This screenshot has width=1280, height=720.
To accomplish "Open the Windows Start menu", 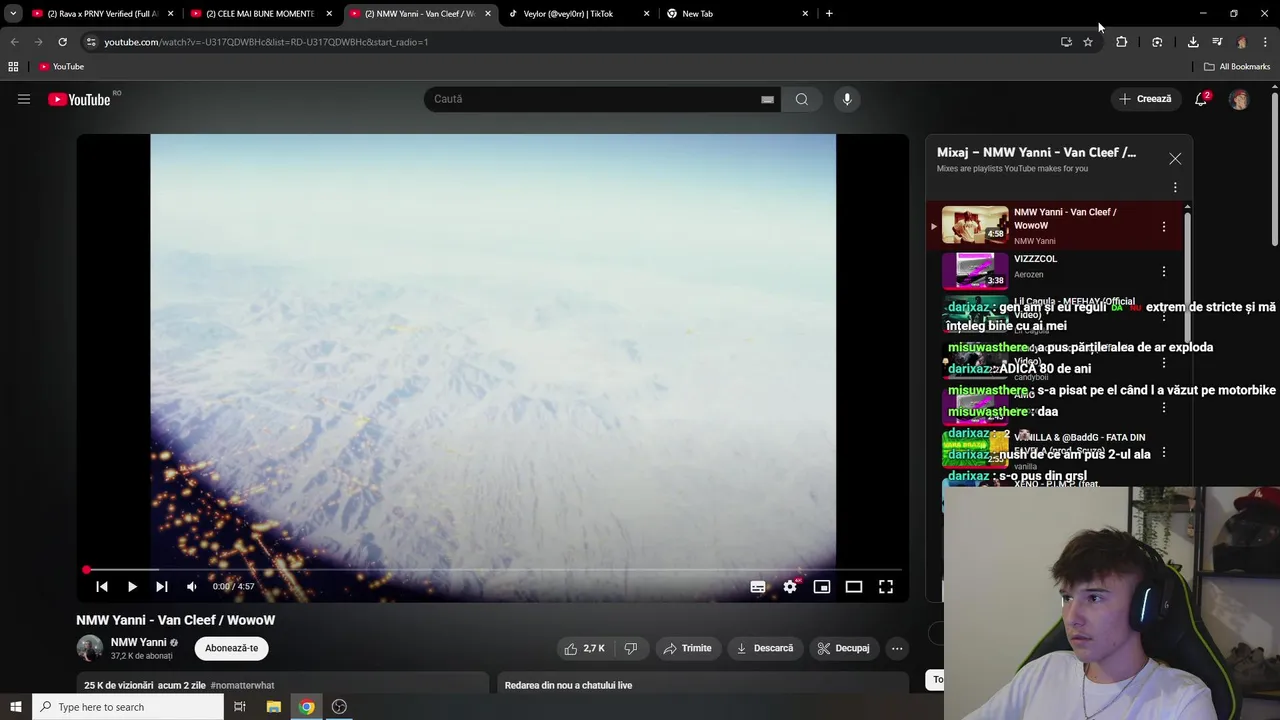I will [15, 707].
